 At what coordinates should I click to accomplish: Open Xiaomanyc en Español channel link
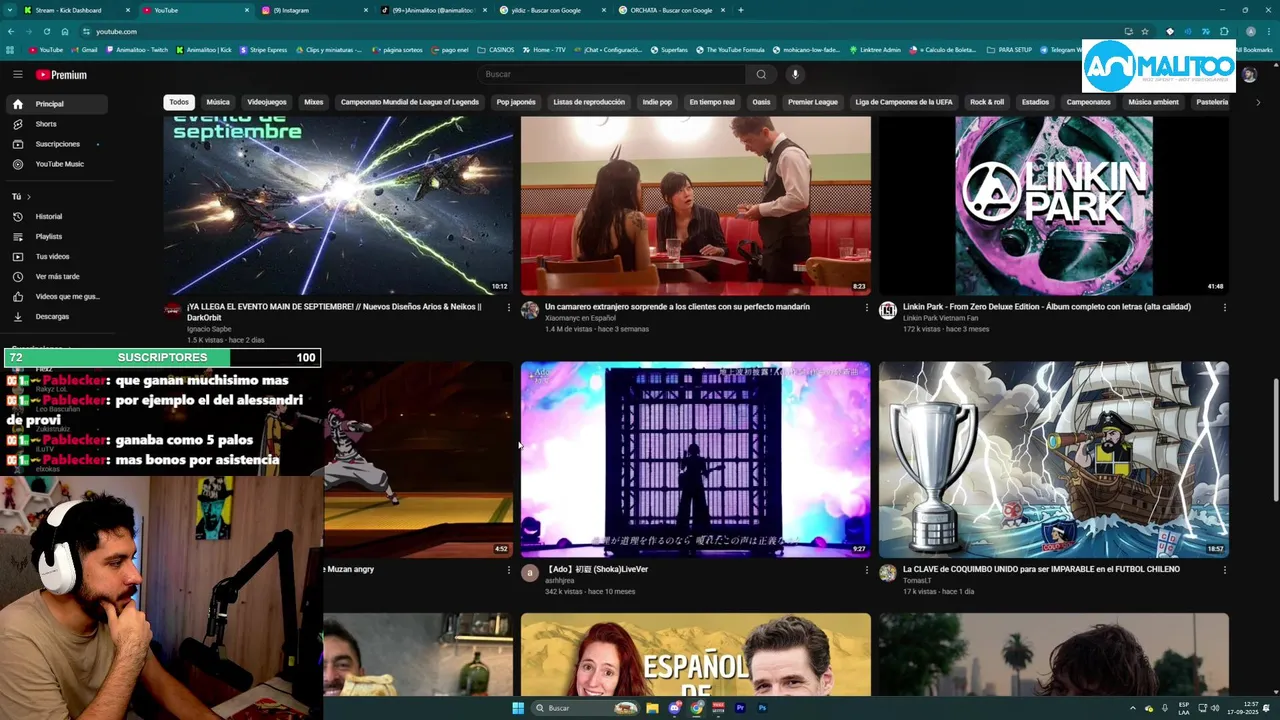click(x=580, y=318)
